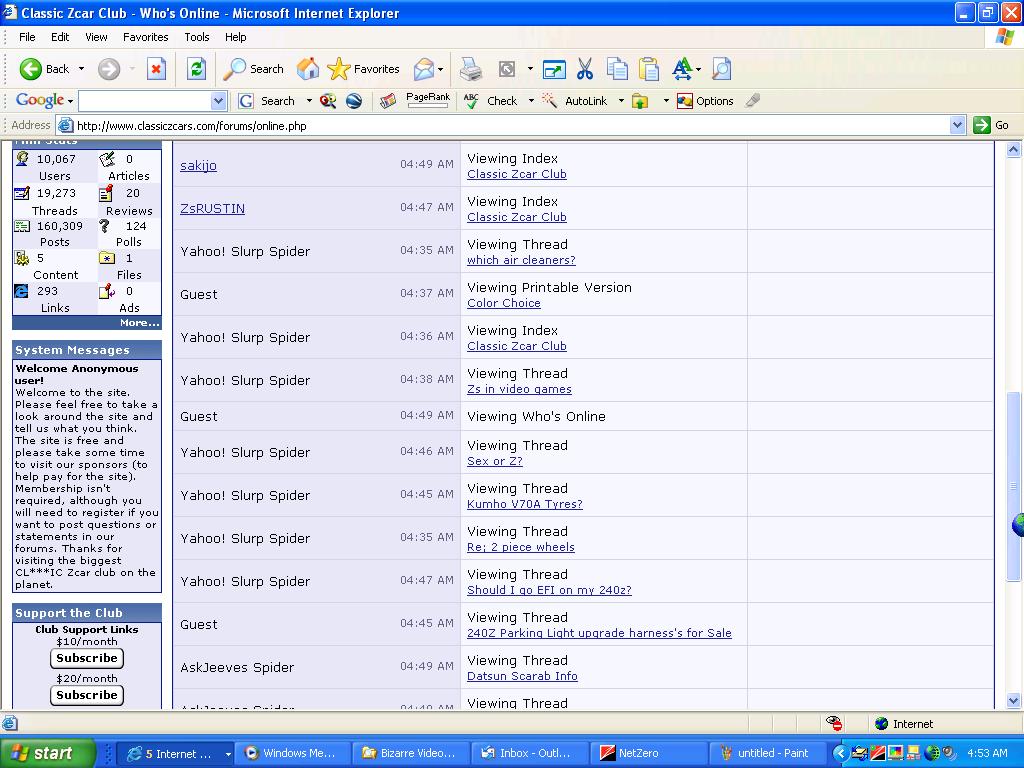Click in the Google toolbar search field

click(144, 101)
